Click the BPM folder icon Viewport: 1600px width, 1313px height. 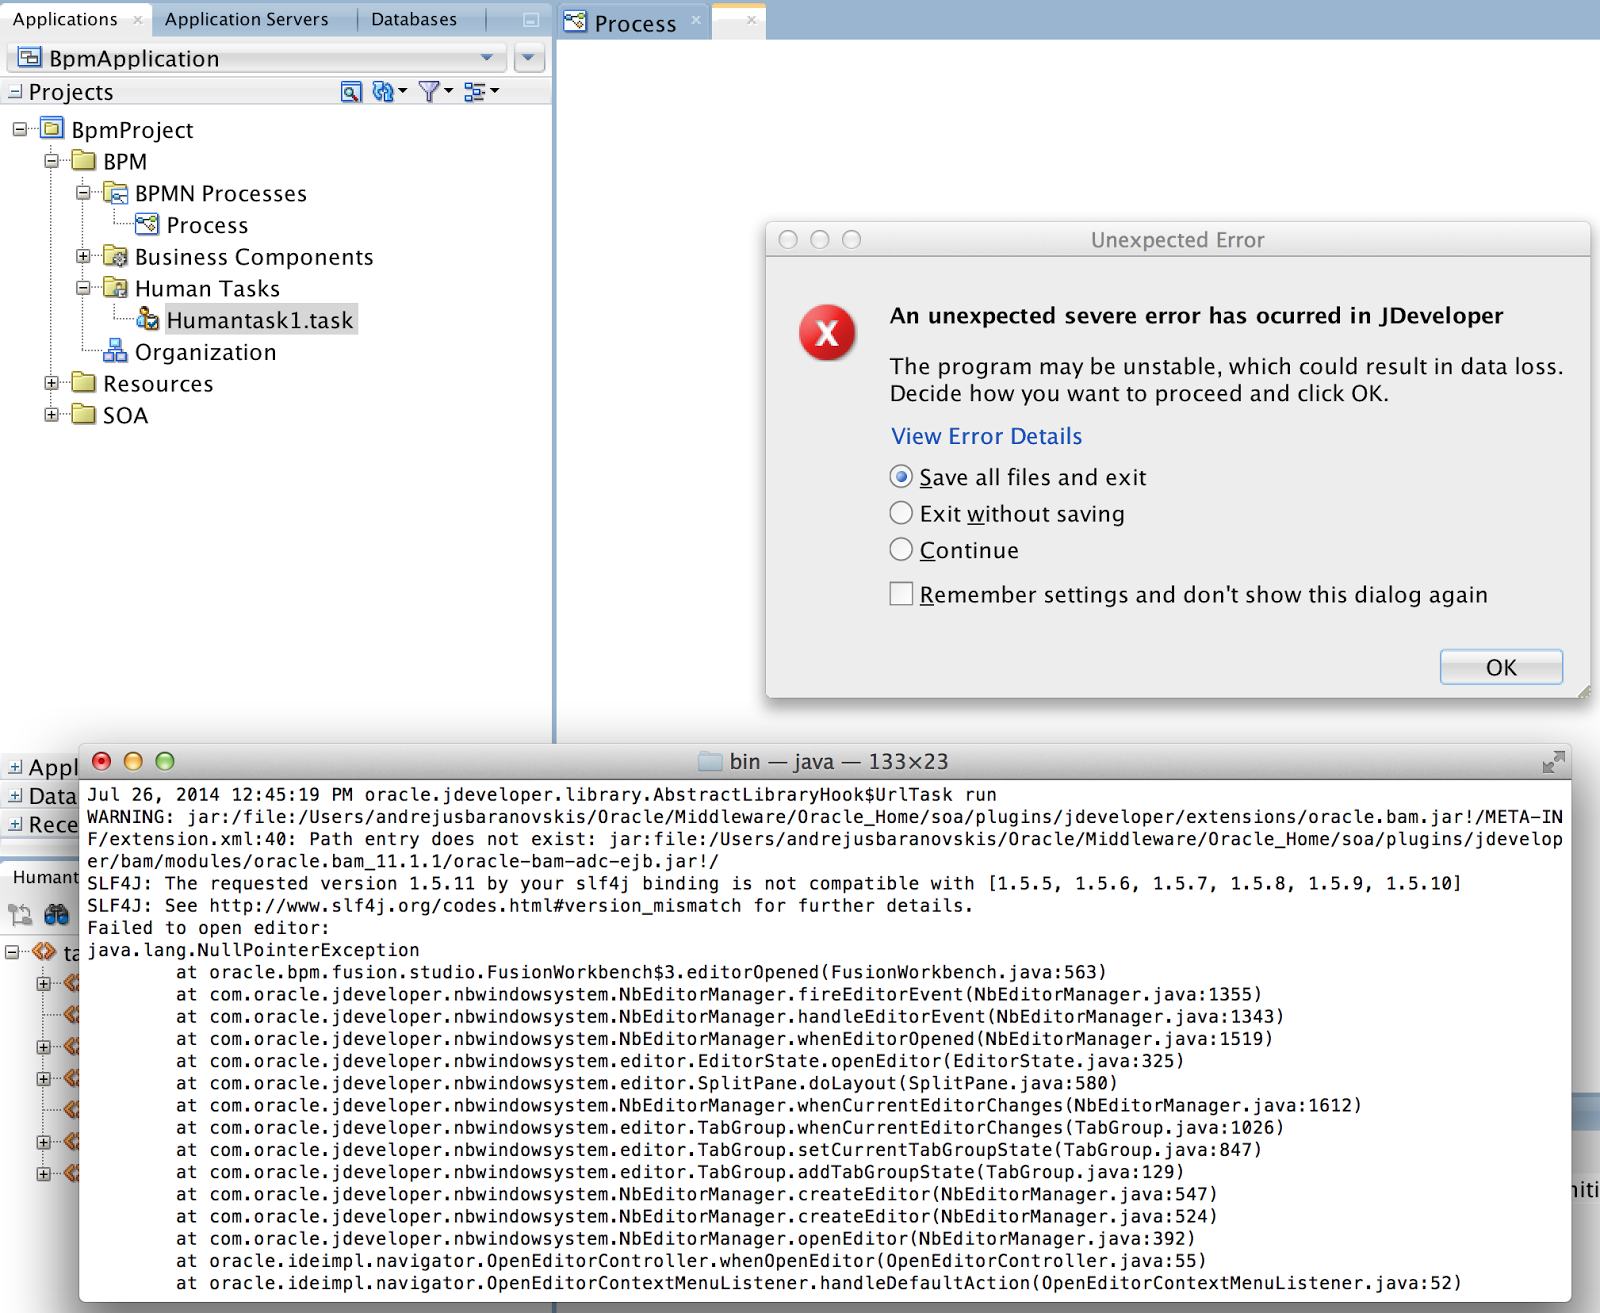point(84,161)
